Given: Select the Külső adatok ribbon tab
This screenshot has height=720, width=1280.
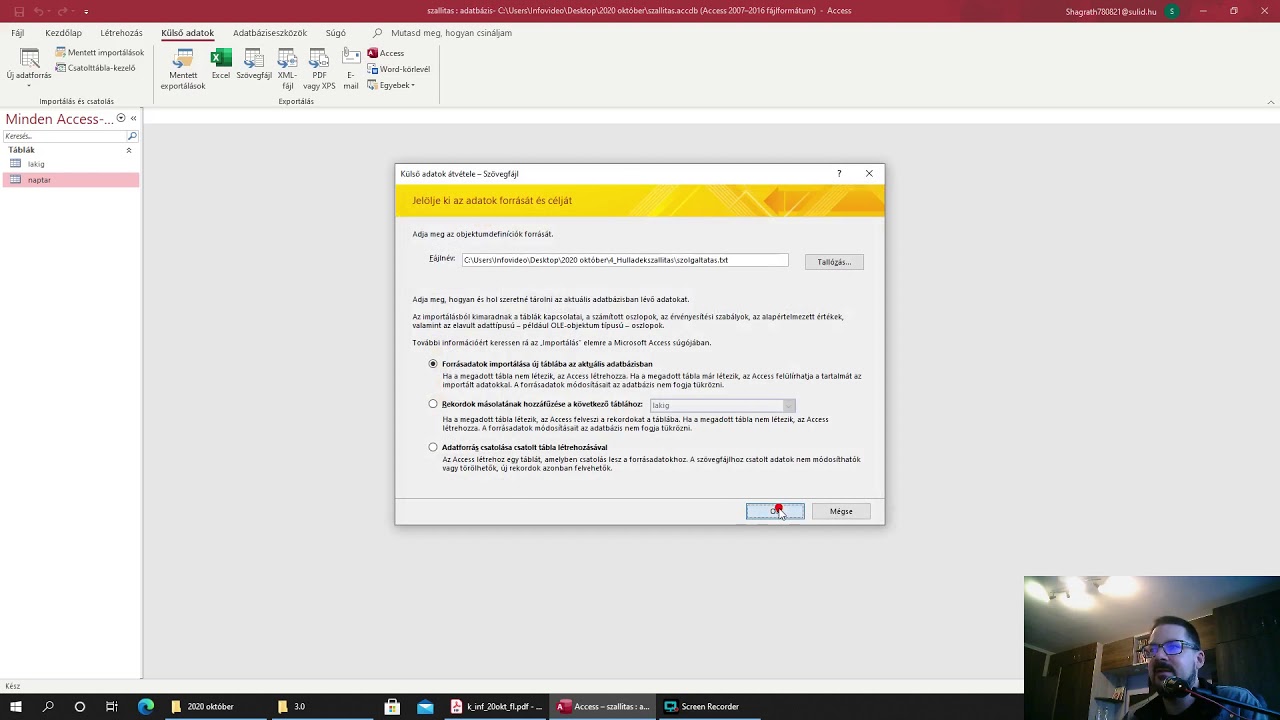Looking at the screenshot, I should (x=188, y=33).
